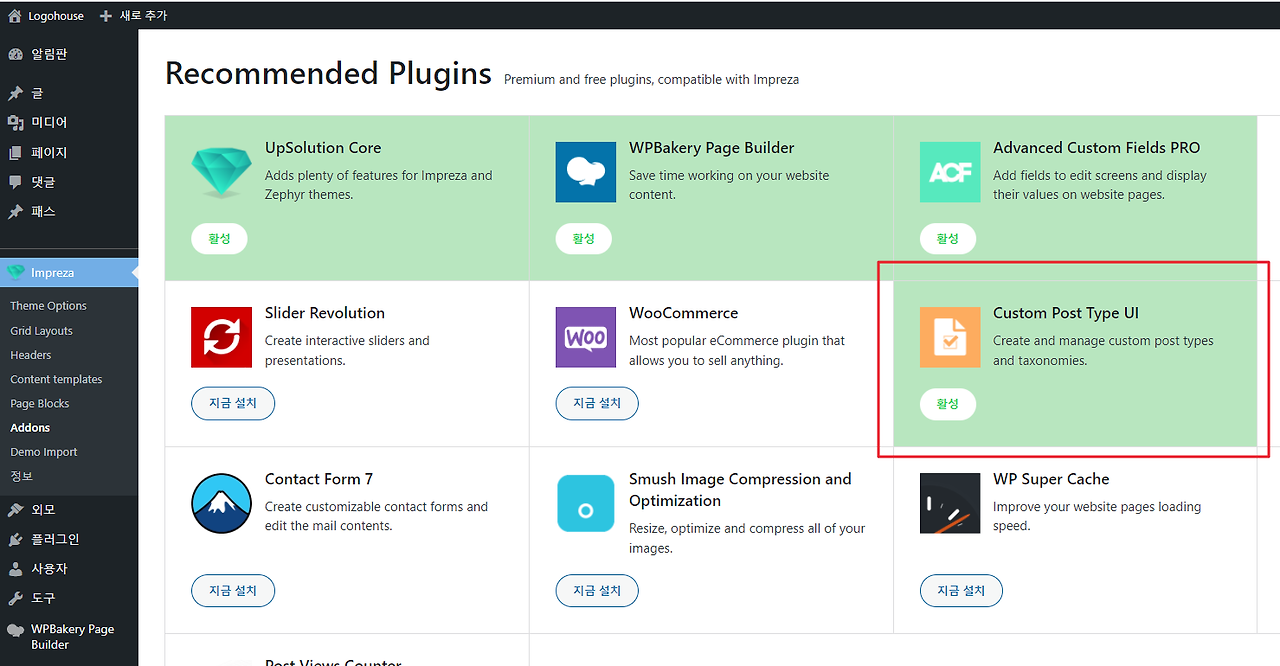The image size is (1280, 666).
Task: Click the Impreza diamond sidebar icon
Action: click(15, 273)
